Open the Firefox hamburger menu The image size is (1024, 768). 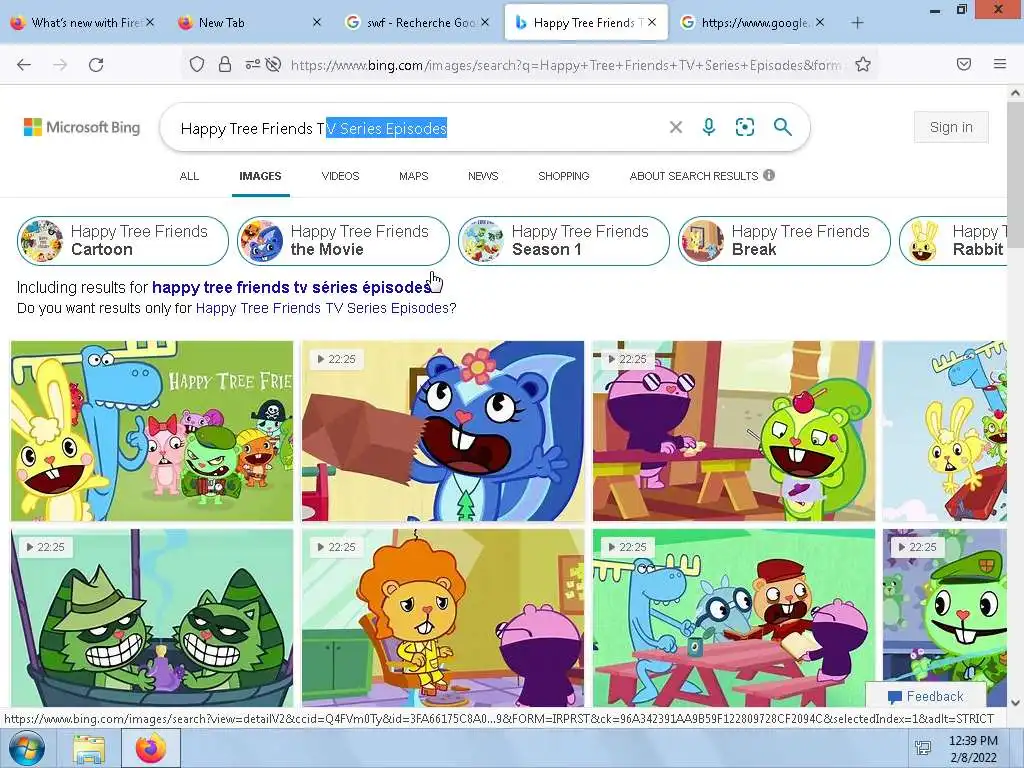tap(1000, 64)
